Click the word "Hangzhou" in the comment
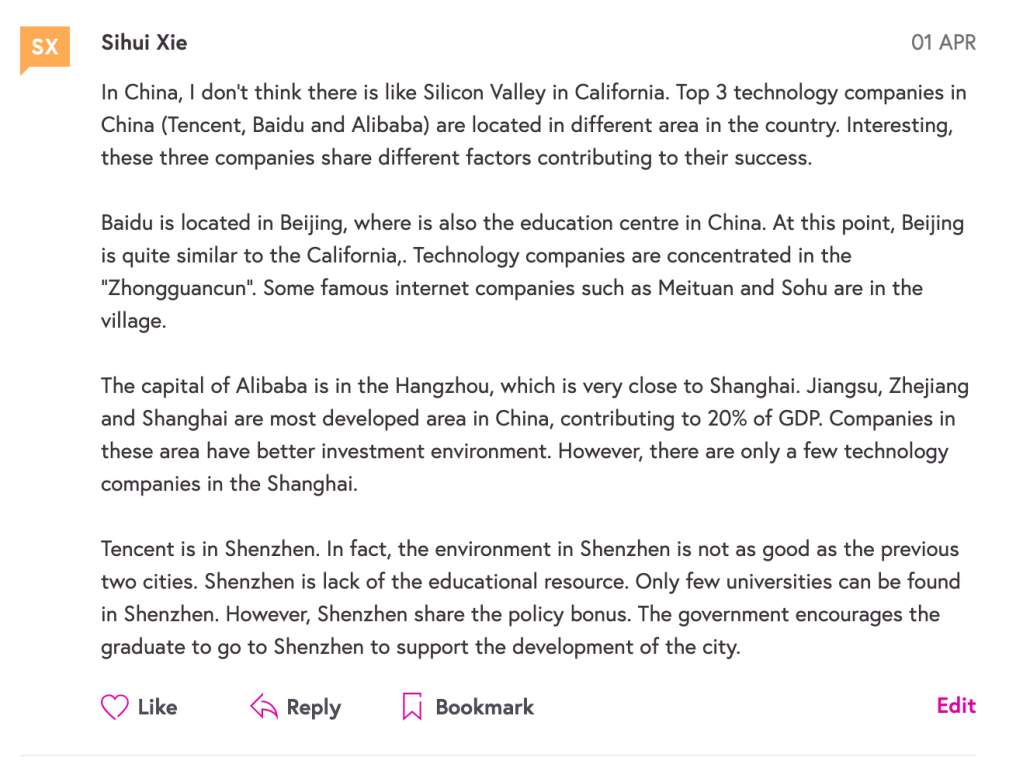 444,386
